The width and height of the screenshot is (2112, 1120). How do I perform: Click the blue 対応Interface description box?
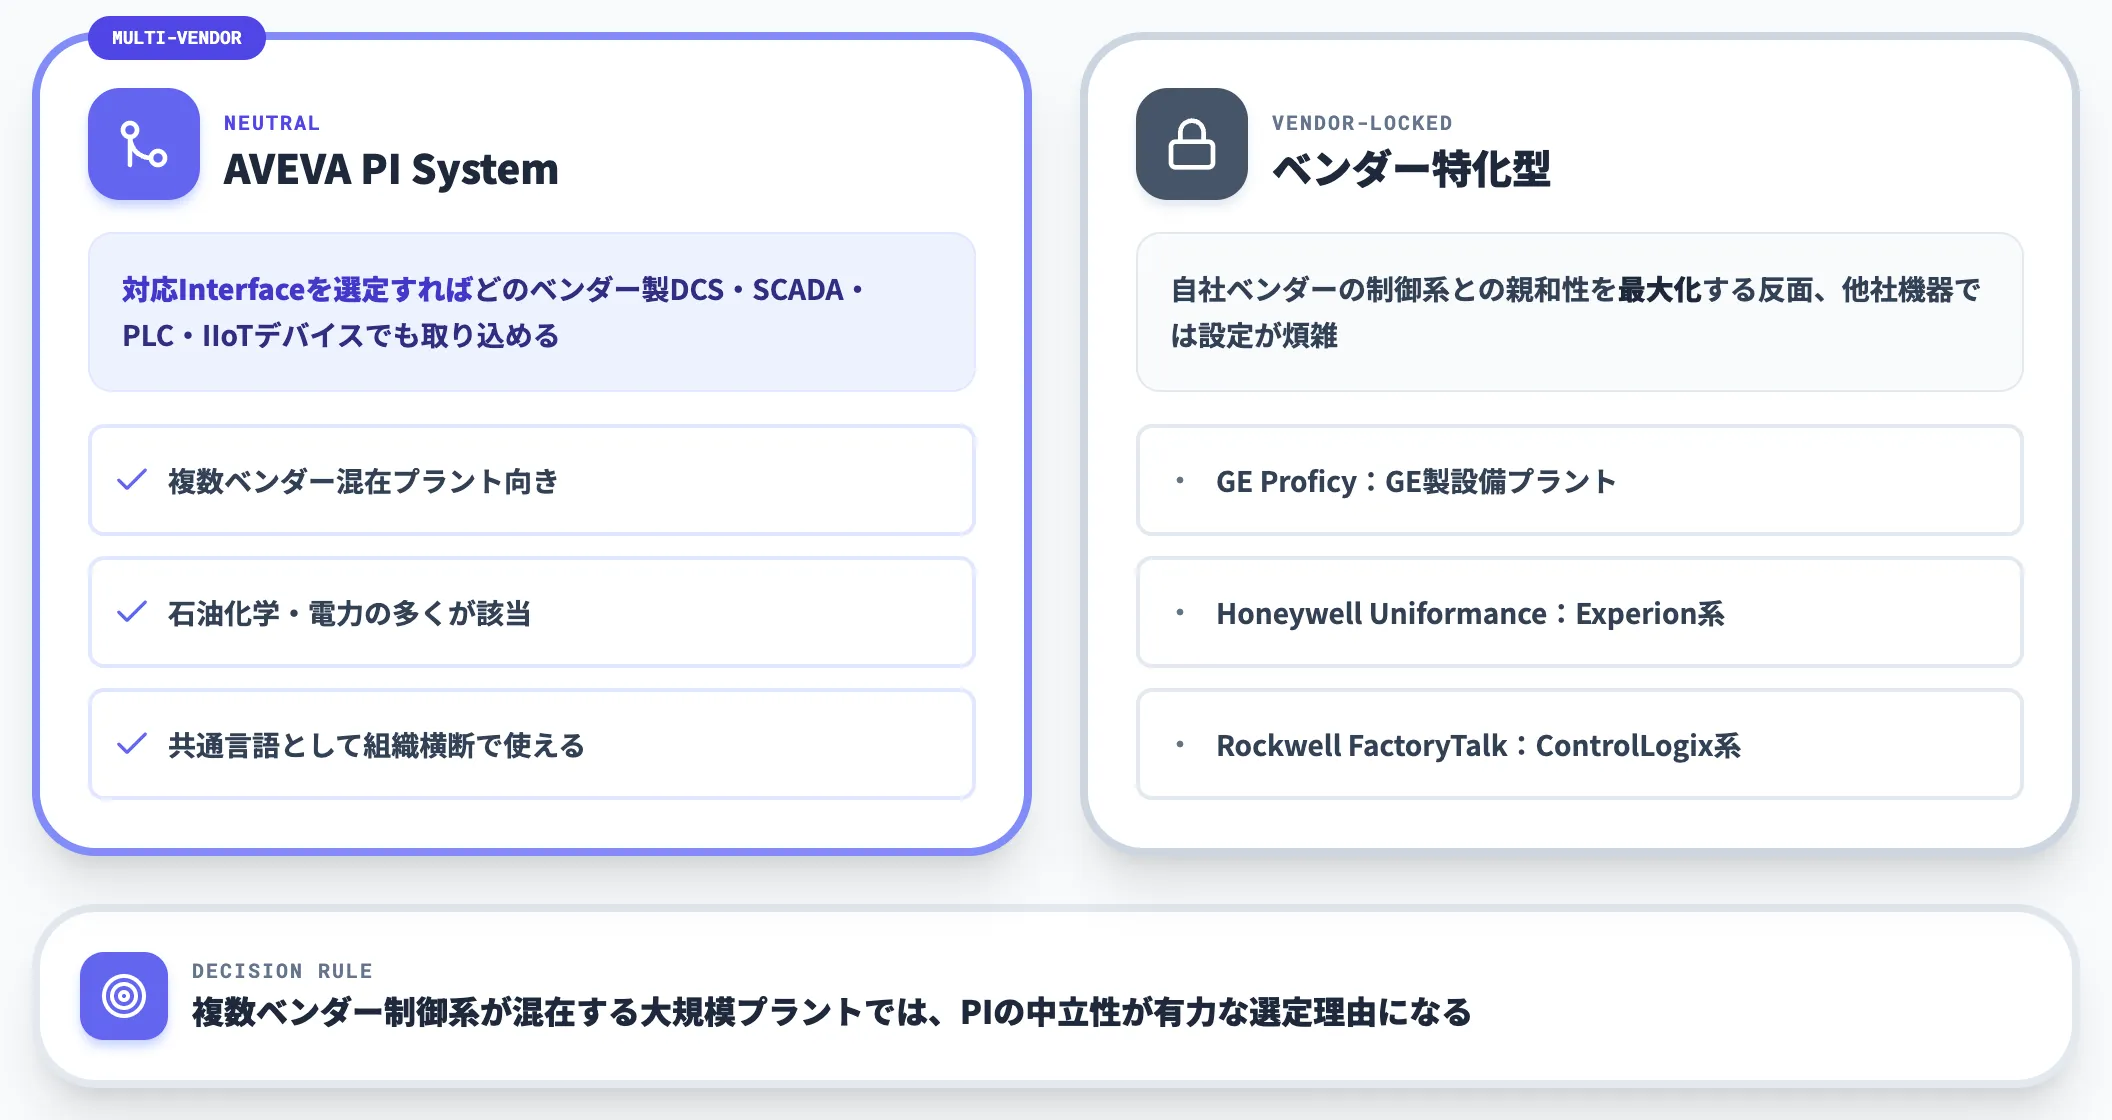tap(532, 312)
